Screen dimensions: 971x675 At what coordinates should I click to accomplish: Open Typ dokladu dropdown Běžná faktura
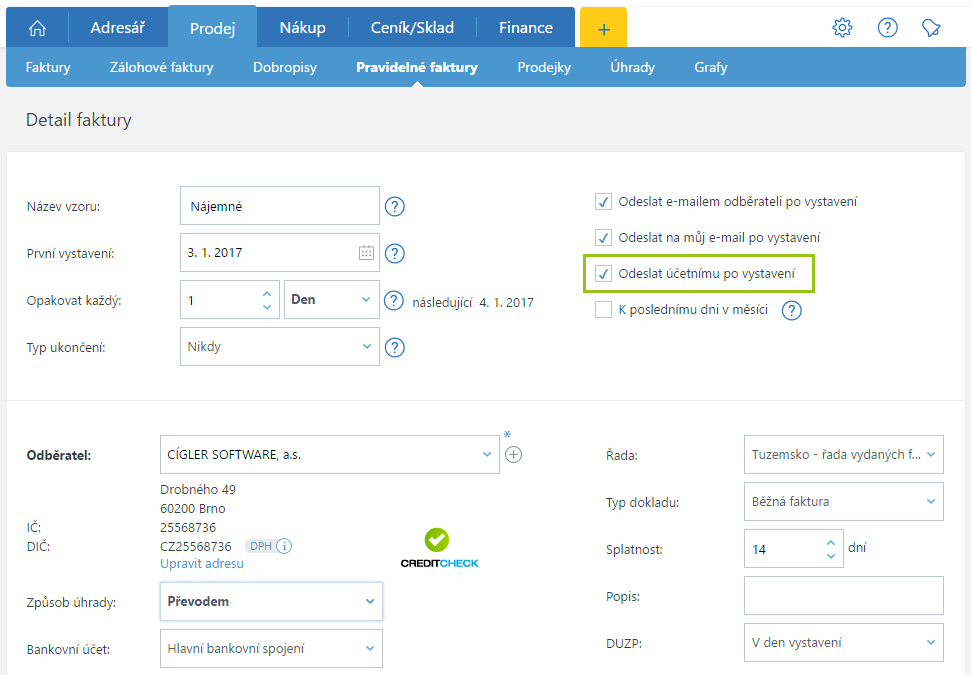point(843,502)
